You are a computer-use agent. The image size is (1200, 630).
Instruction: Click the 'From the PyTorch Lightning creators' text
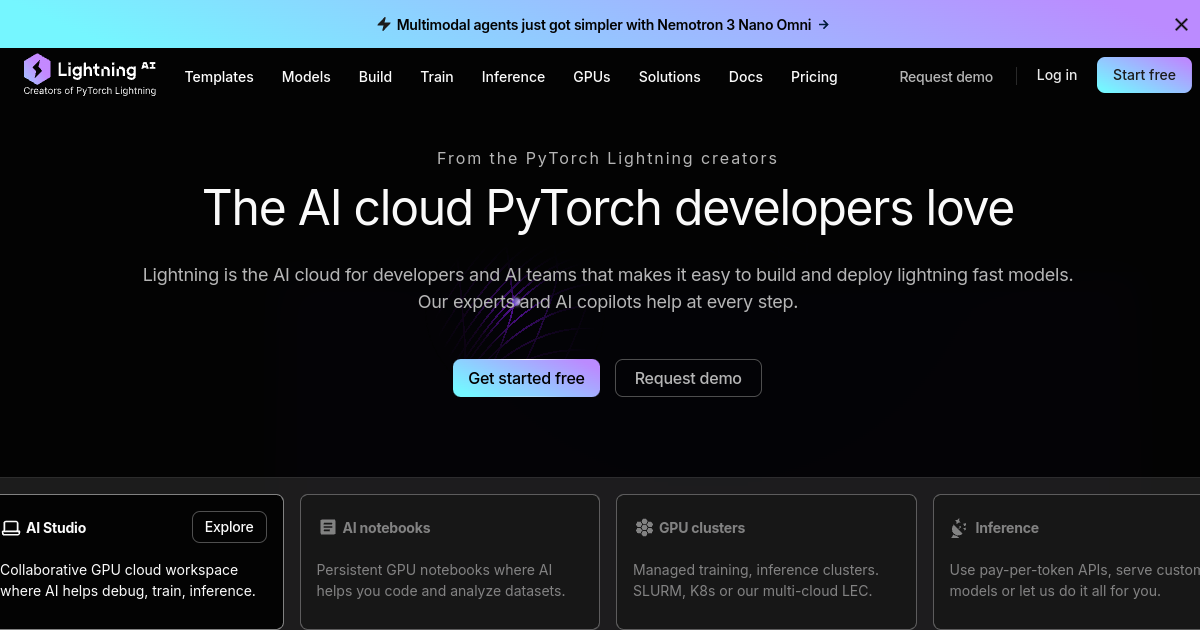pos(607,158)
